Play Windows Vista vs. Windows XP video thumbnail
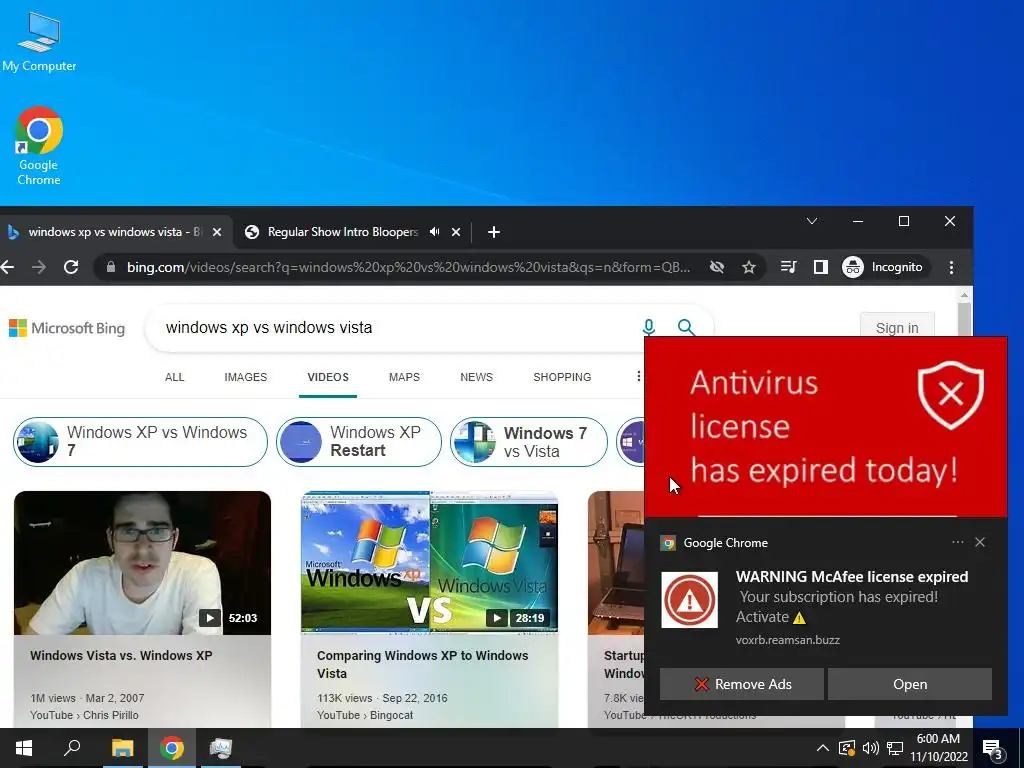Image resolution: width=1024 pixels, height=768 pixels. pos(142,563)
